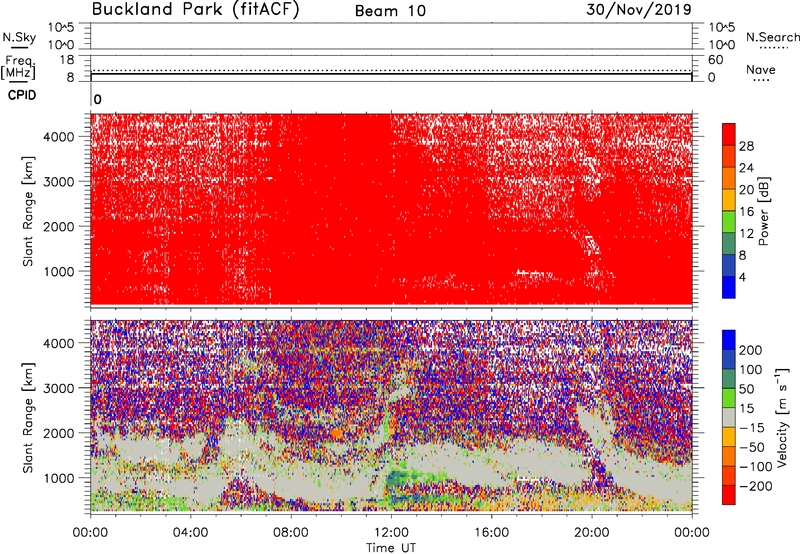Click the Velocity colorbar label "−100"
Screen dimensions: 800x554
pyautogui.click(x=756, y=467)
